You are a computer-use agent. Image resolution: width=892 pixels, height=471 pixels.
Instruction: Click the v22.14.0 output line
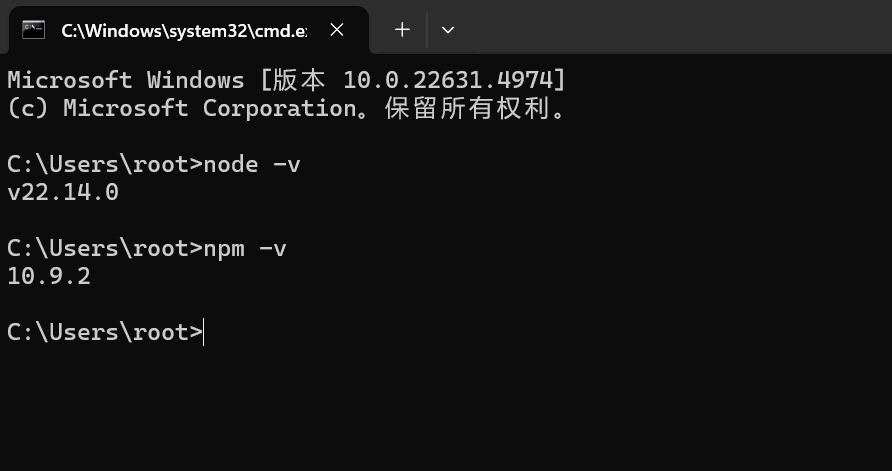[x=63, y=192]
